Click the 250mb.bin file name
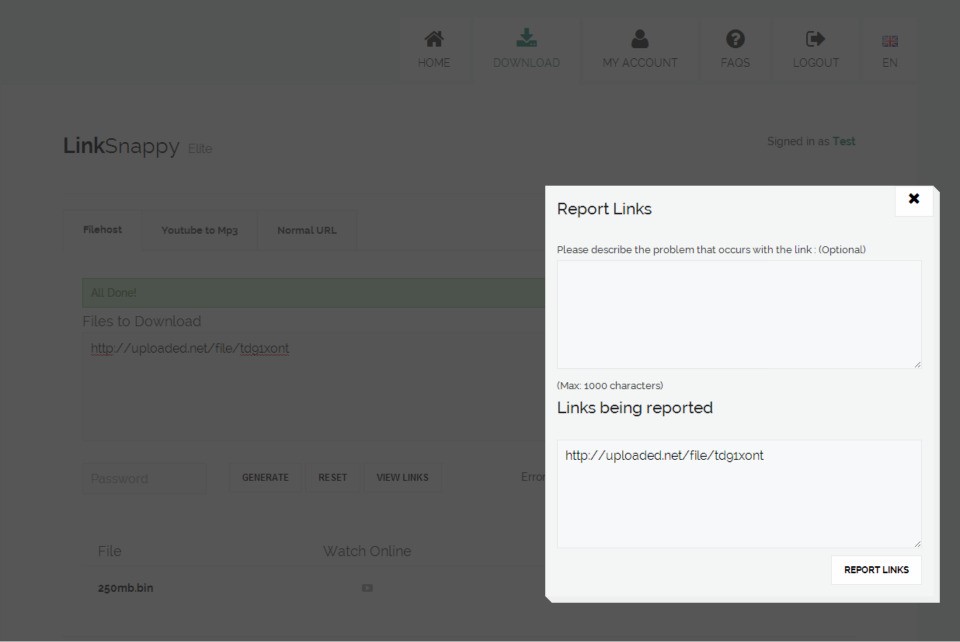960x642 pixels. pos(125,588)
